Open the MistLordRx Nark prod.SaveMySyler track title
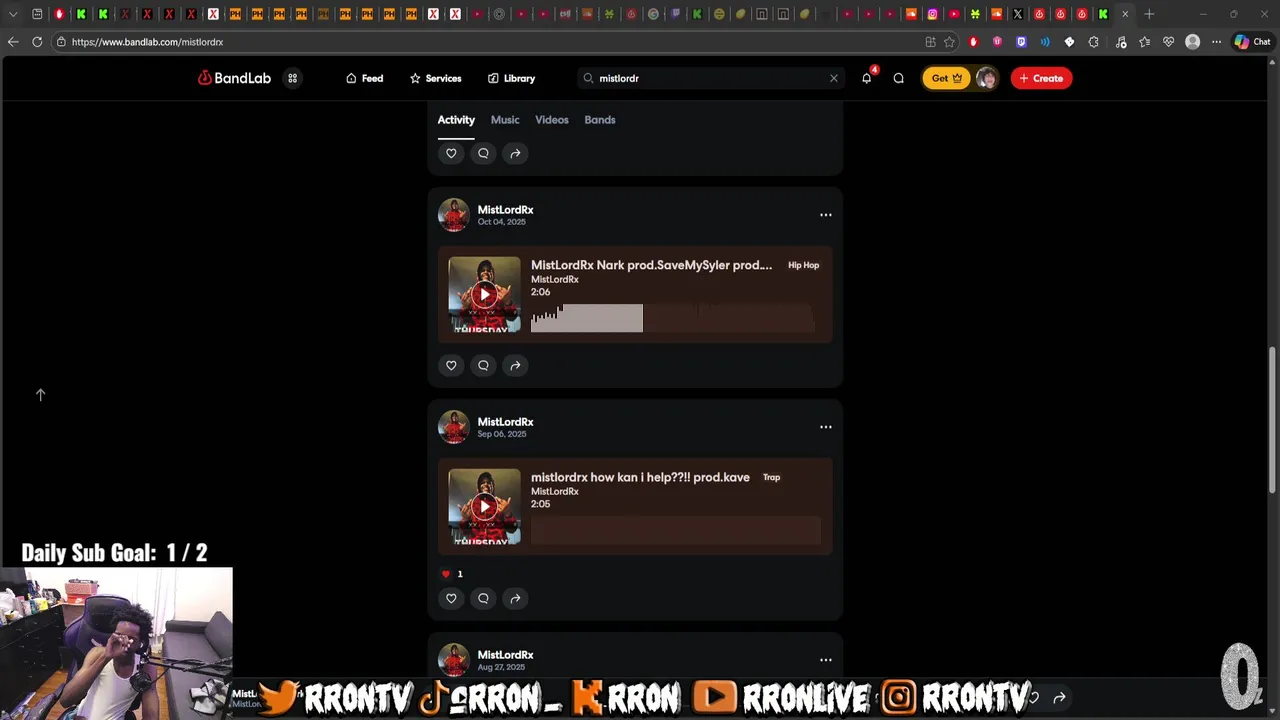 651,265
